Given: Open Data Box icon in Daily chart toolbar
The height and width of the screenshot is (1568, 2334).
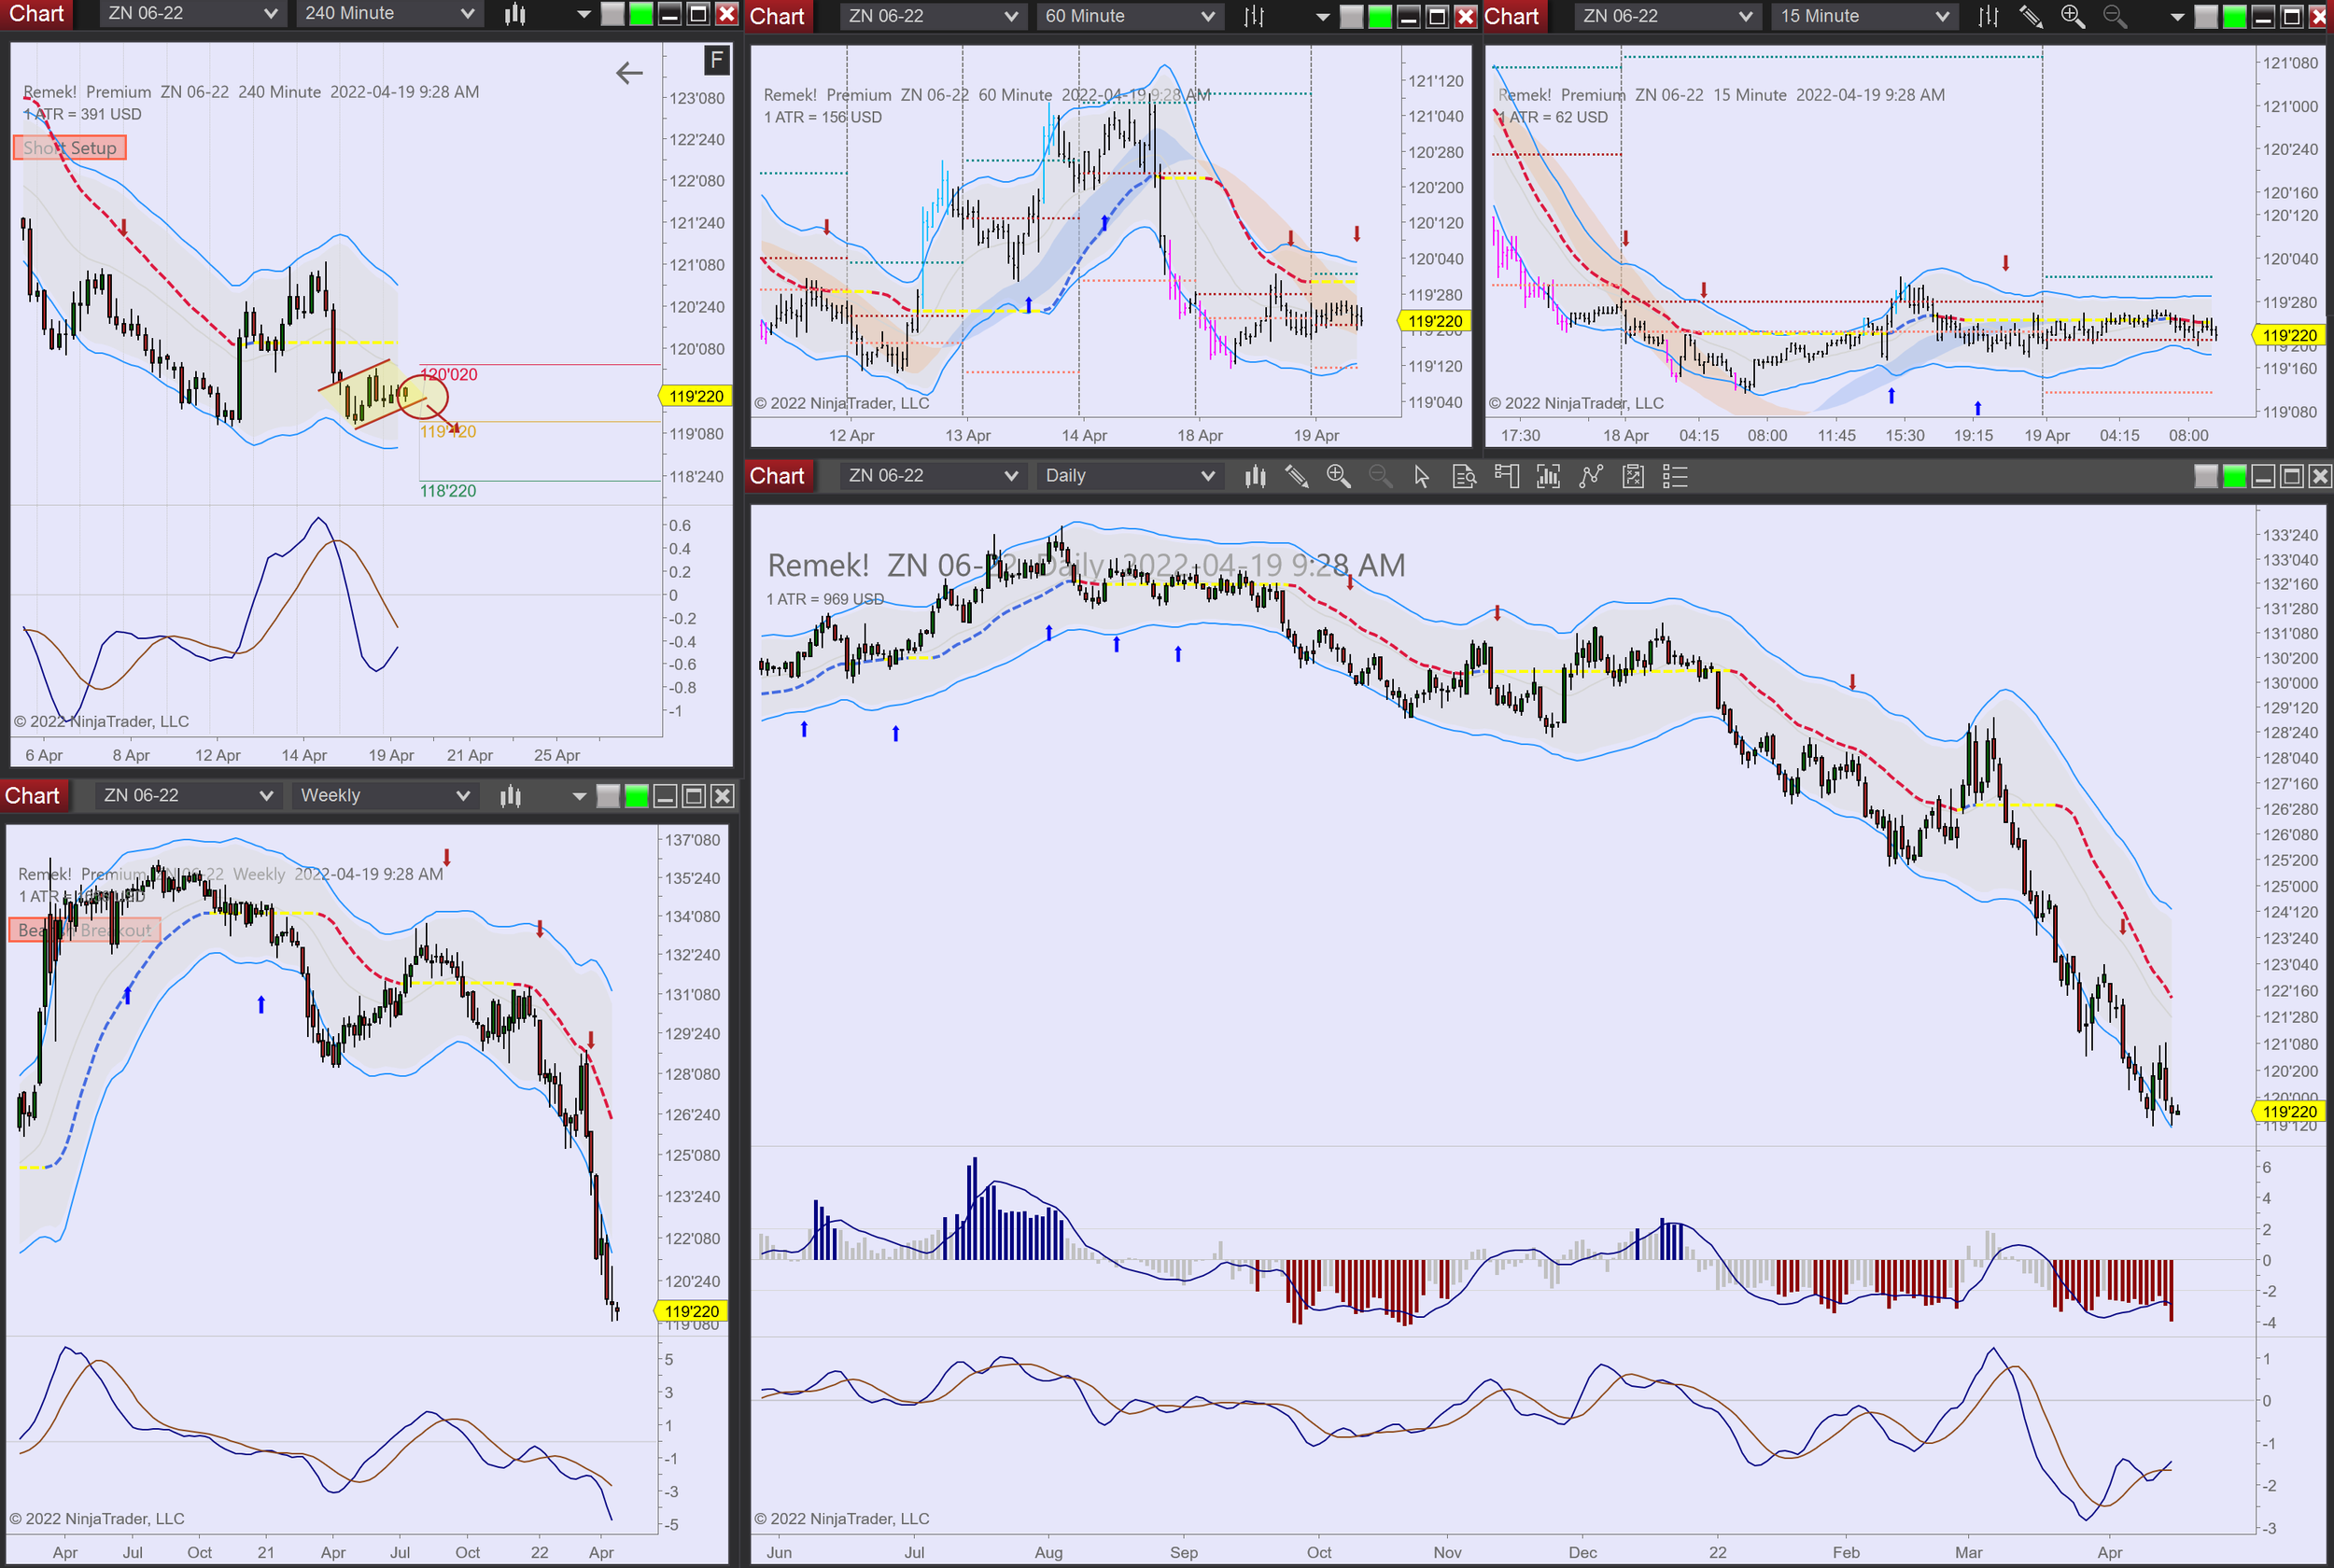Looking at the screenshot, I should pos(1464,476).
